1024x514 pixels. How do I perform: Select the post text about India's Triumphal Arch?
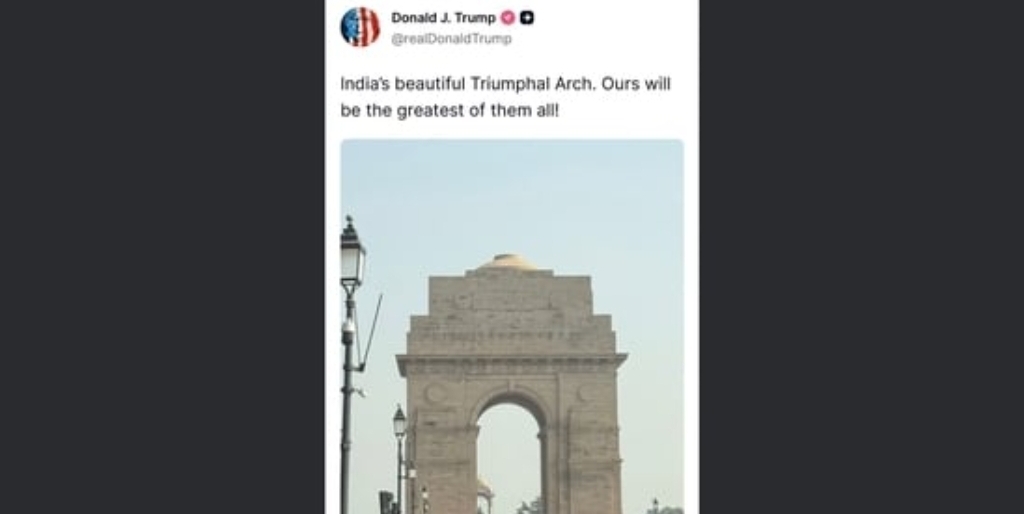pos(505,97)
